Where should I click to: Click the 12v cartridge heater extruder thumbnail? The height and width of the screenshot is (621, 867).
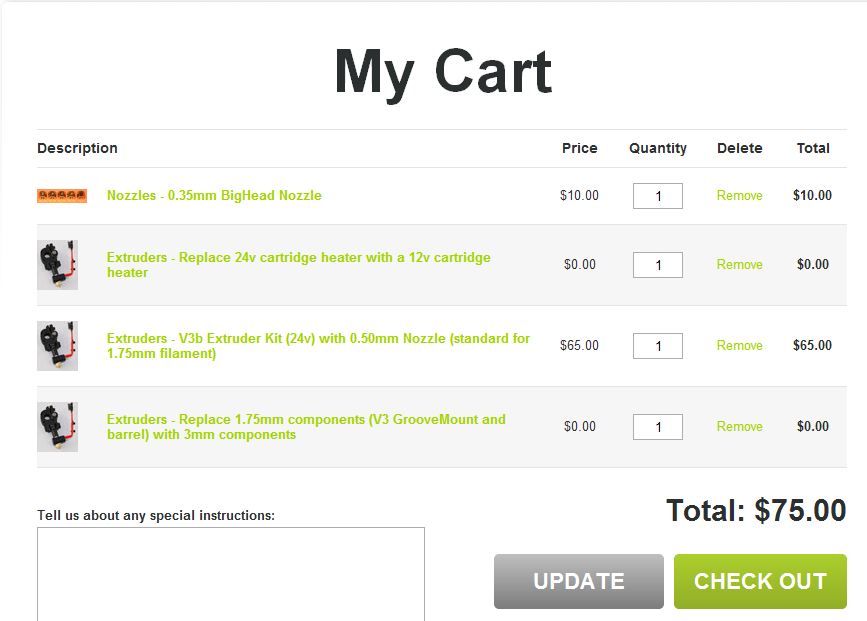(57, 265)
